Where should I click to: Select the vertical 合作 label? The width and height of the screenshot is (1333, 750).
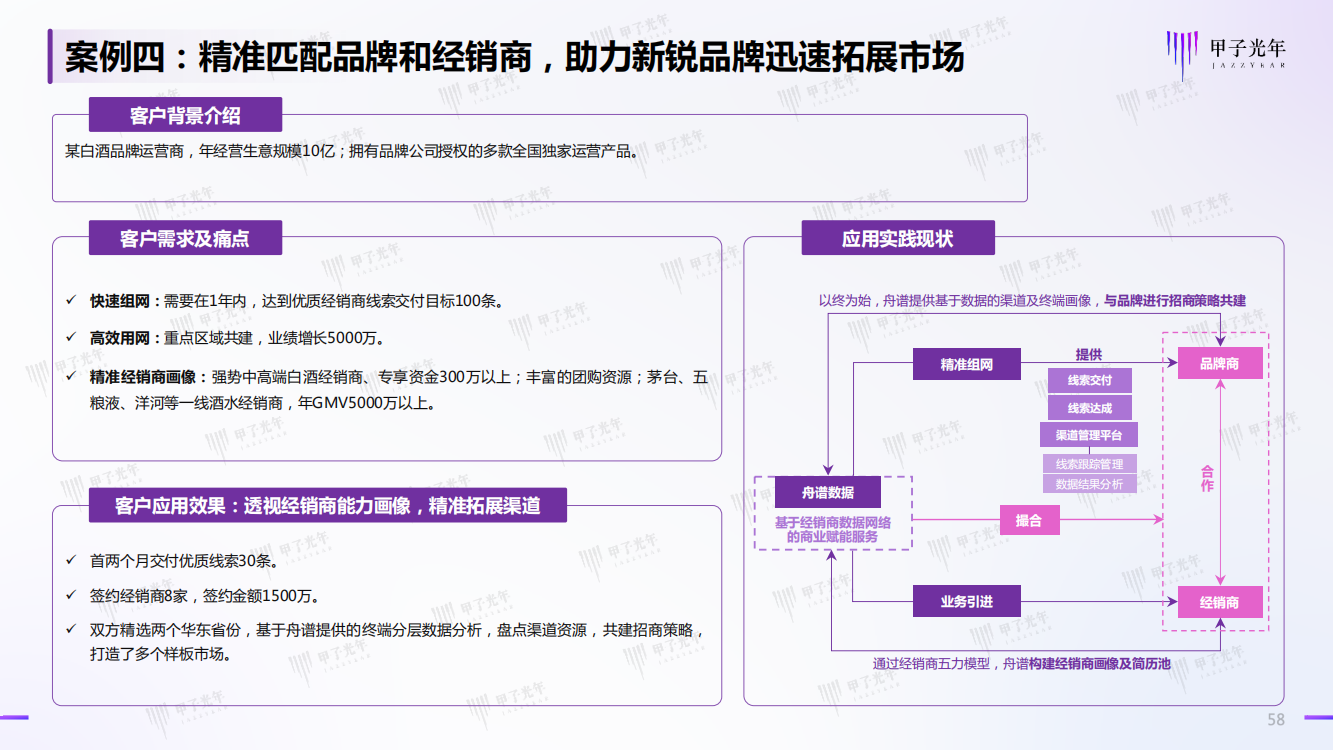click(x=1206, y=478)
